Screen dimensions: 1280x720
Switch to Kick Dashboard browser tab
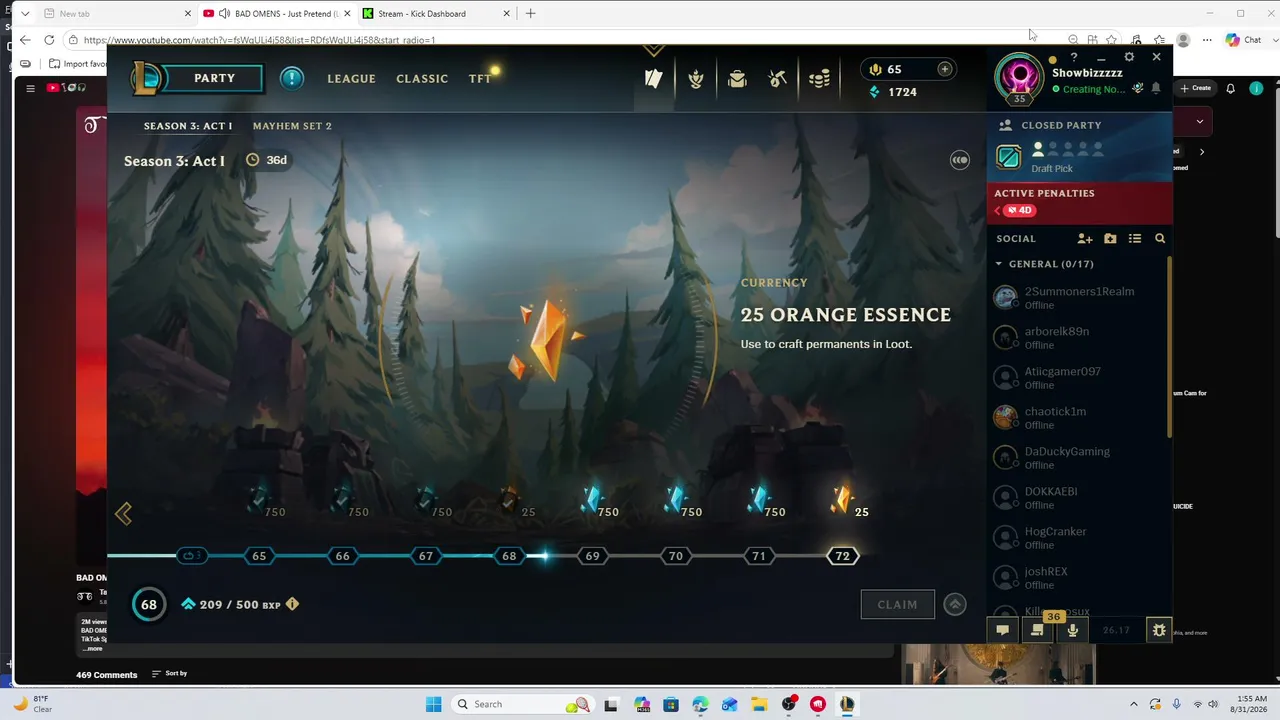click(x=437, y=14)
